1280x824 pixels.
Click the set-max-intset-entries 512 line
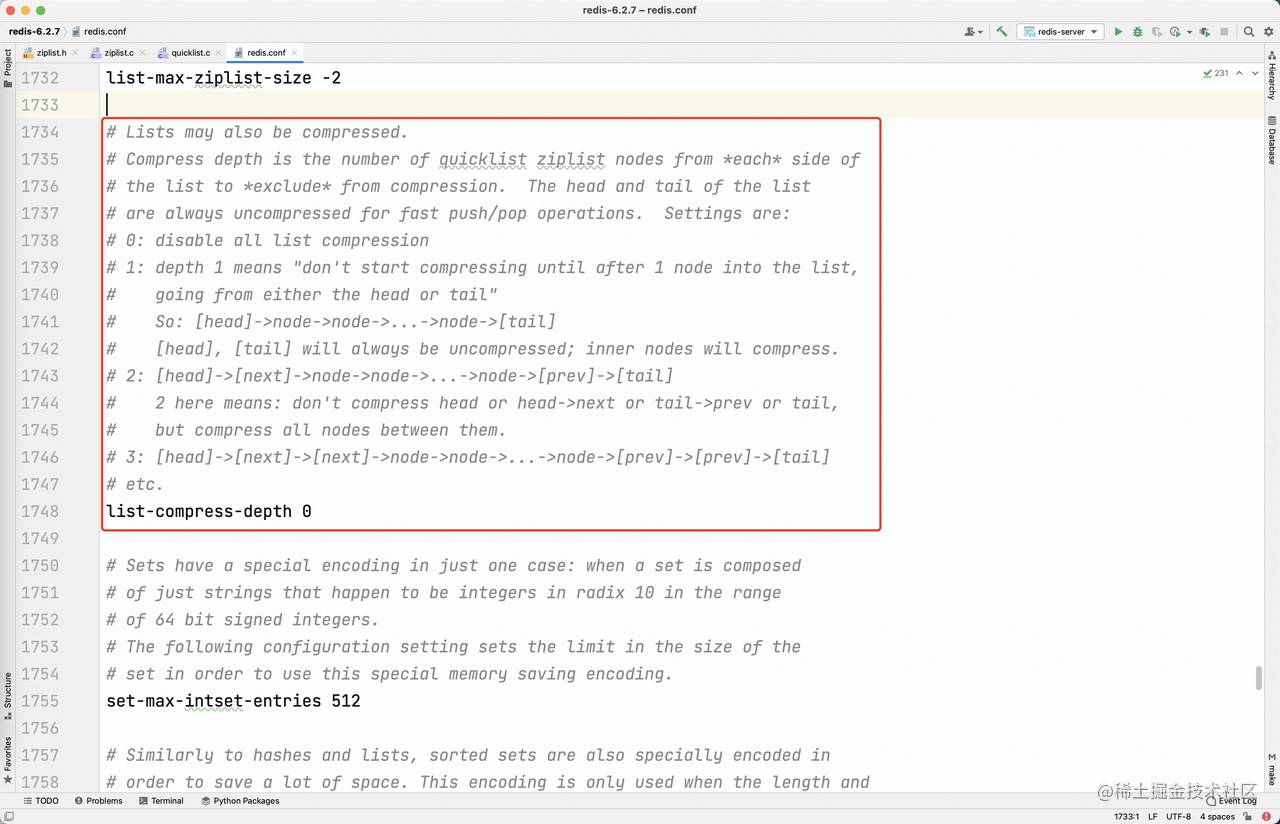tap(233, 701)
